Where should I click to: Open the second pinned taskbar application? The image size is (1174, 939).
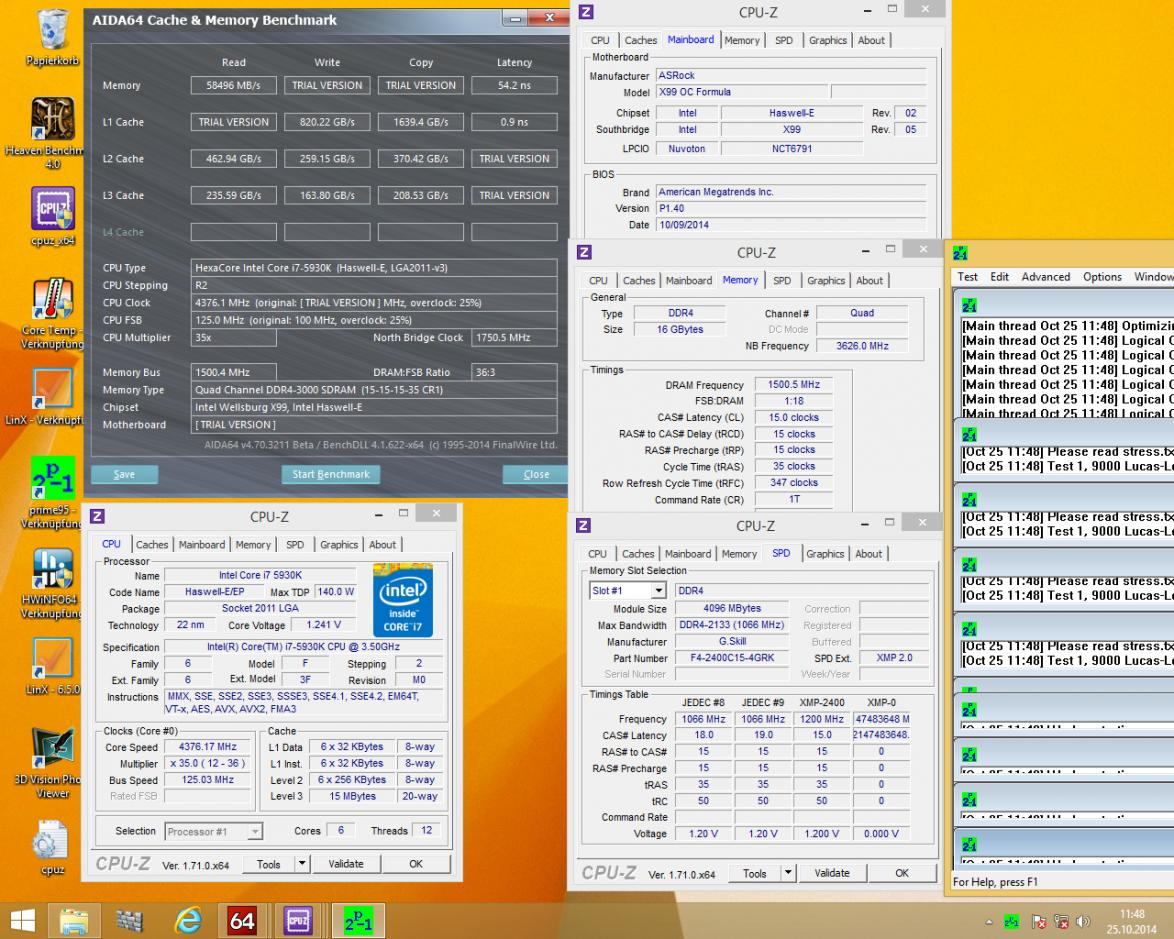coord(130,921)
